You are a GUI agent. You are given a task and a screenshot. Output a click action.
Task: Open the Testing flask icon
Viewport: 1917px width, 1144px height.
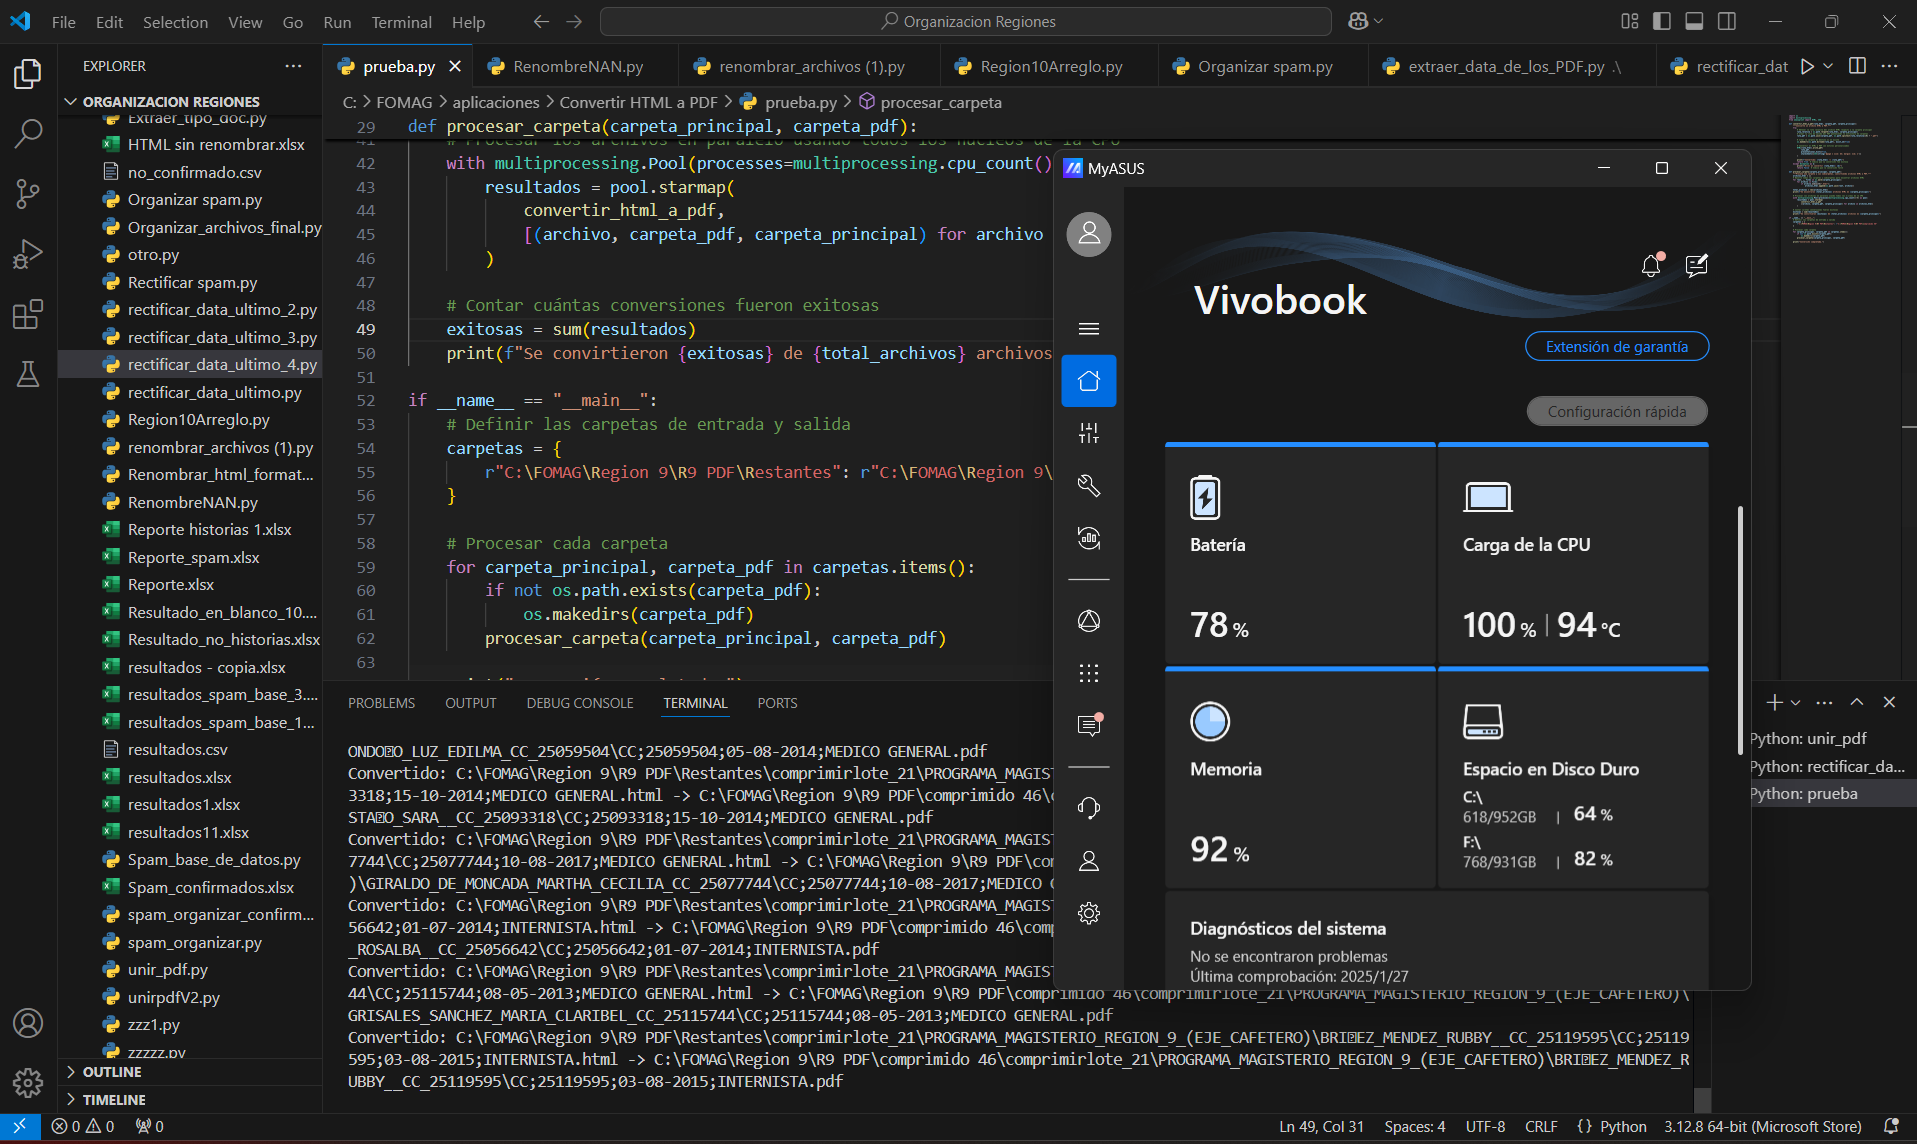(x=28, y=375)
